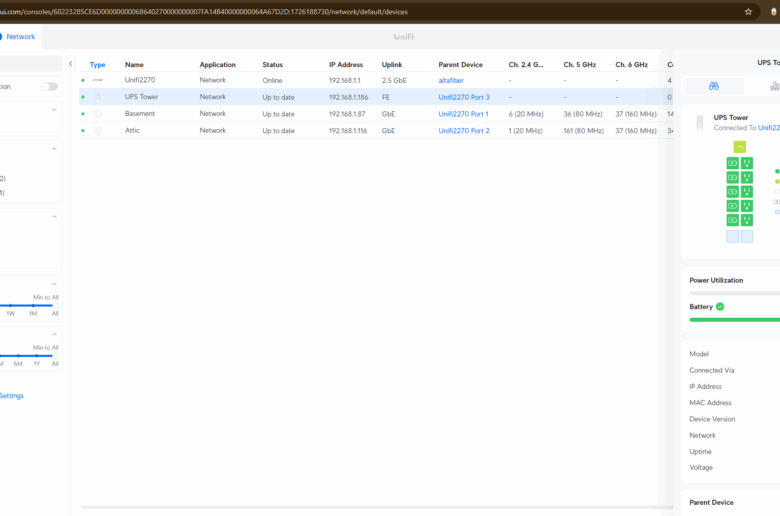This screenshot has width=780, height=516.
Task: Open the binoculars overview tab in device panel
Action: (714, 86)
